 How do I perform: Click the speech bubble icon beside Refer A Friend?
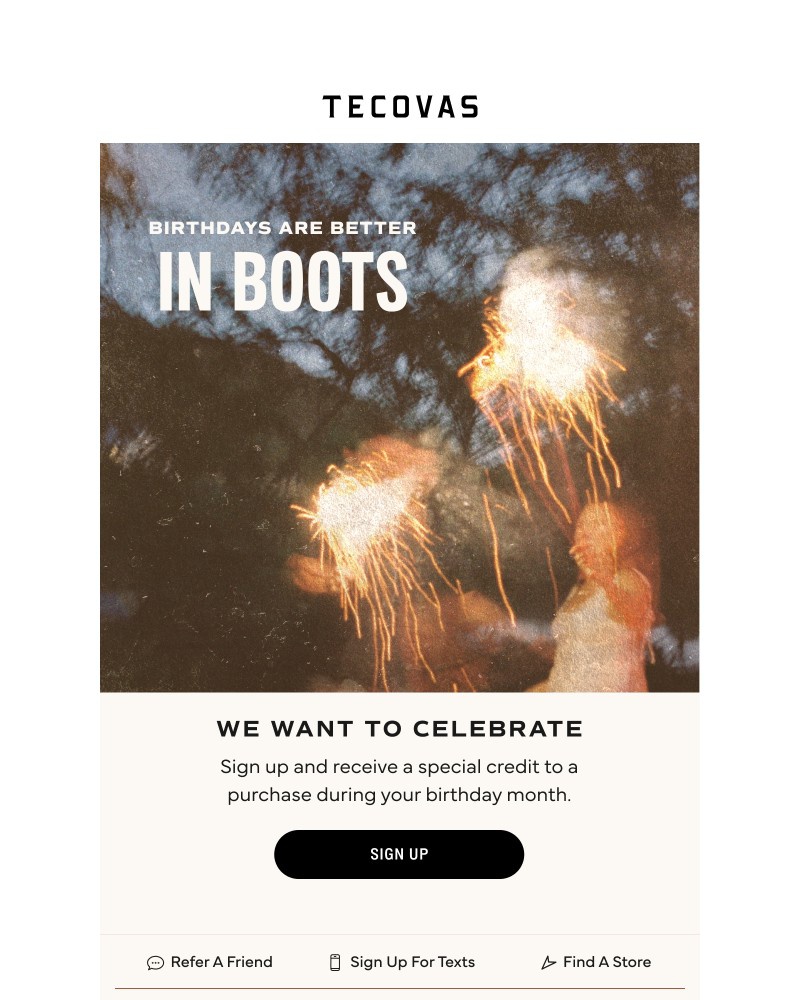click(156, 962)
